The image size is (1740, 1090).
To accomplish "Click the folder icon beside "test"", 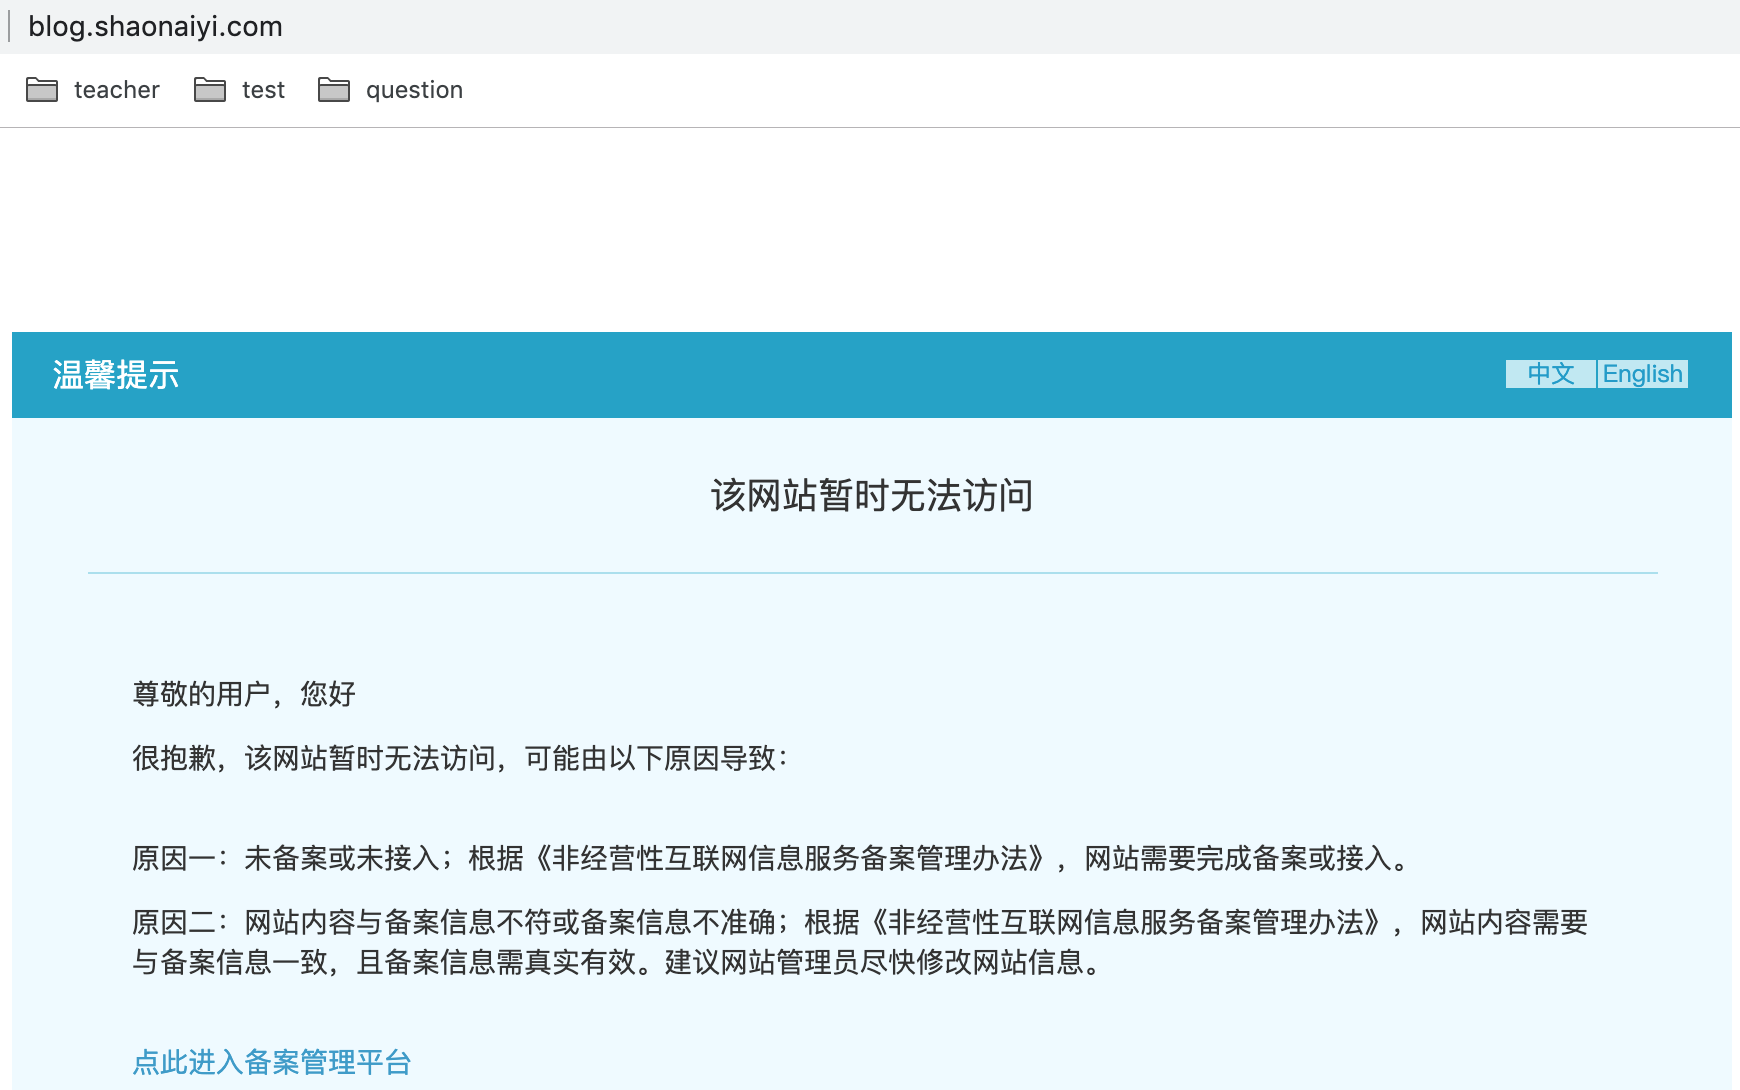I will point(210,90).
